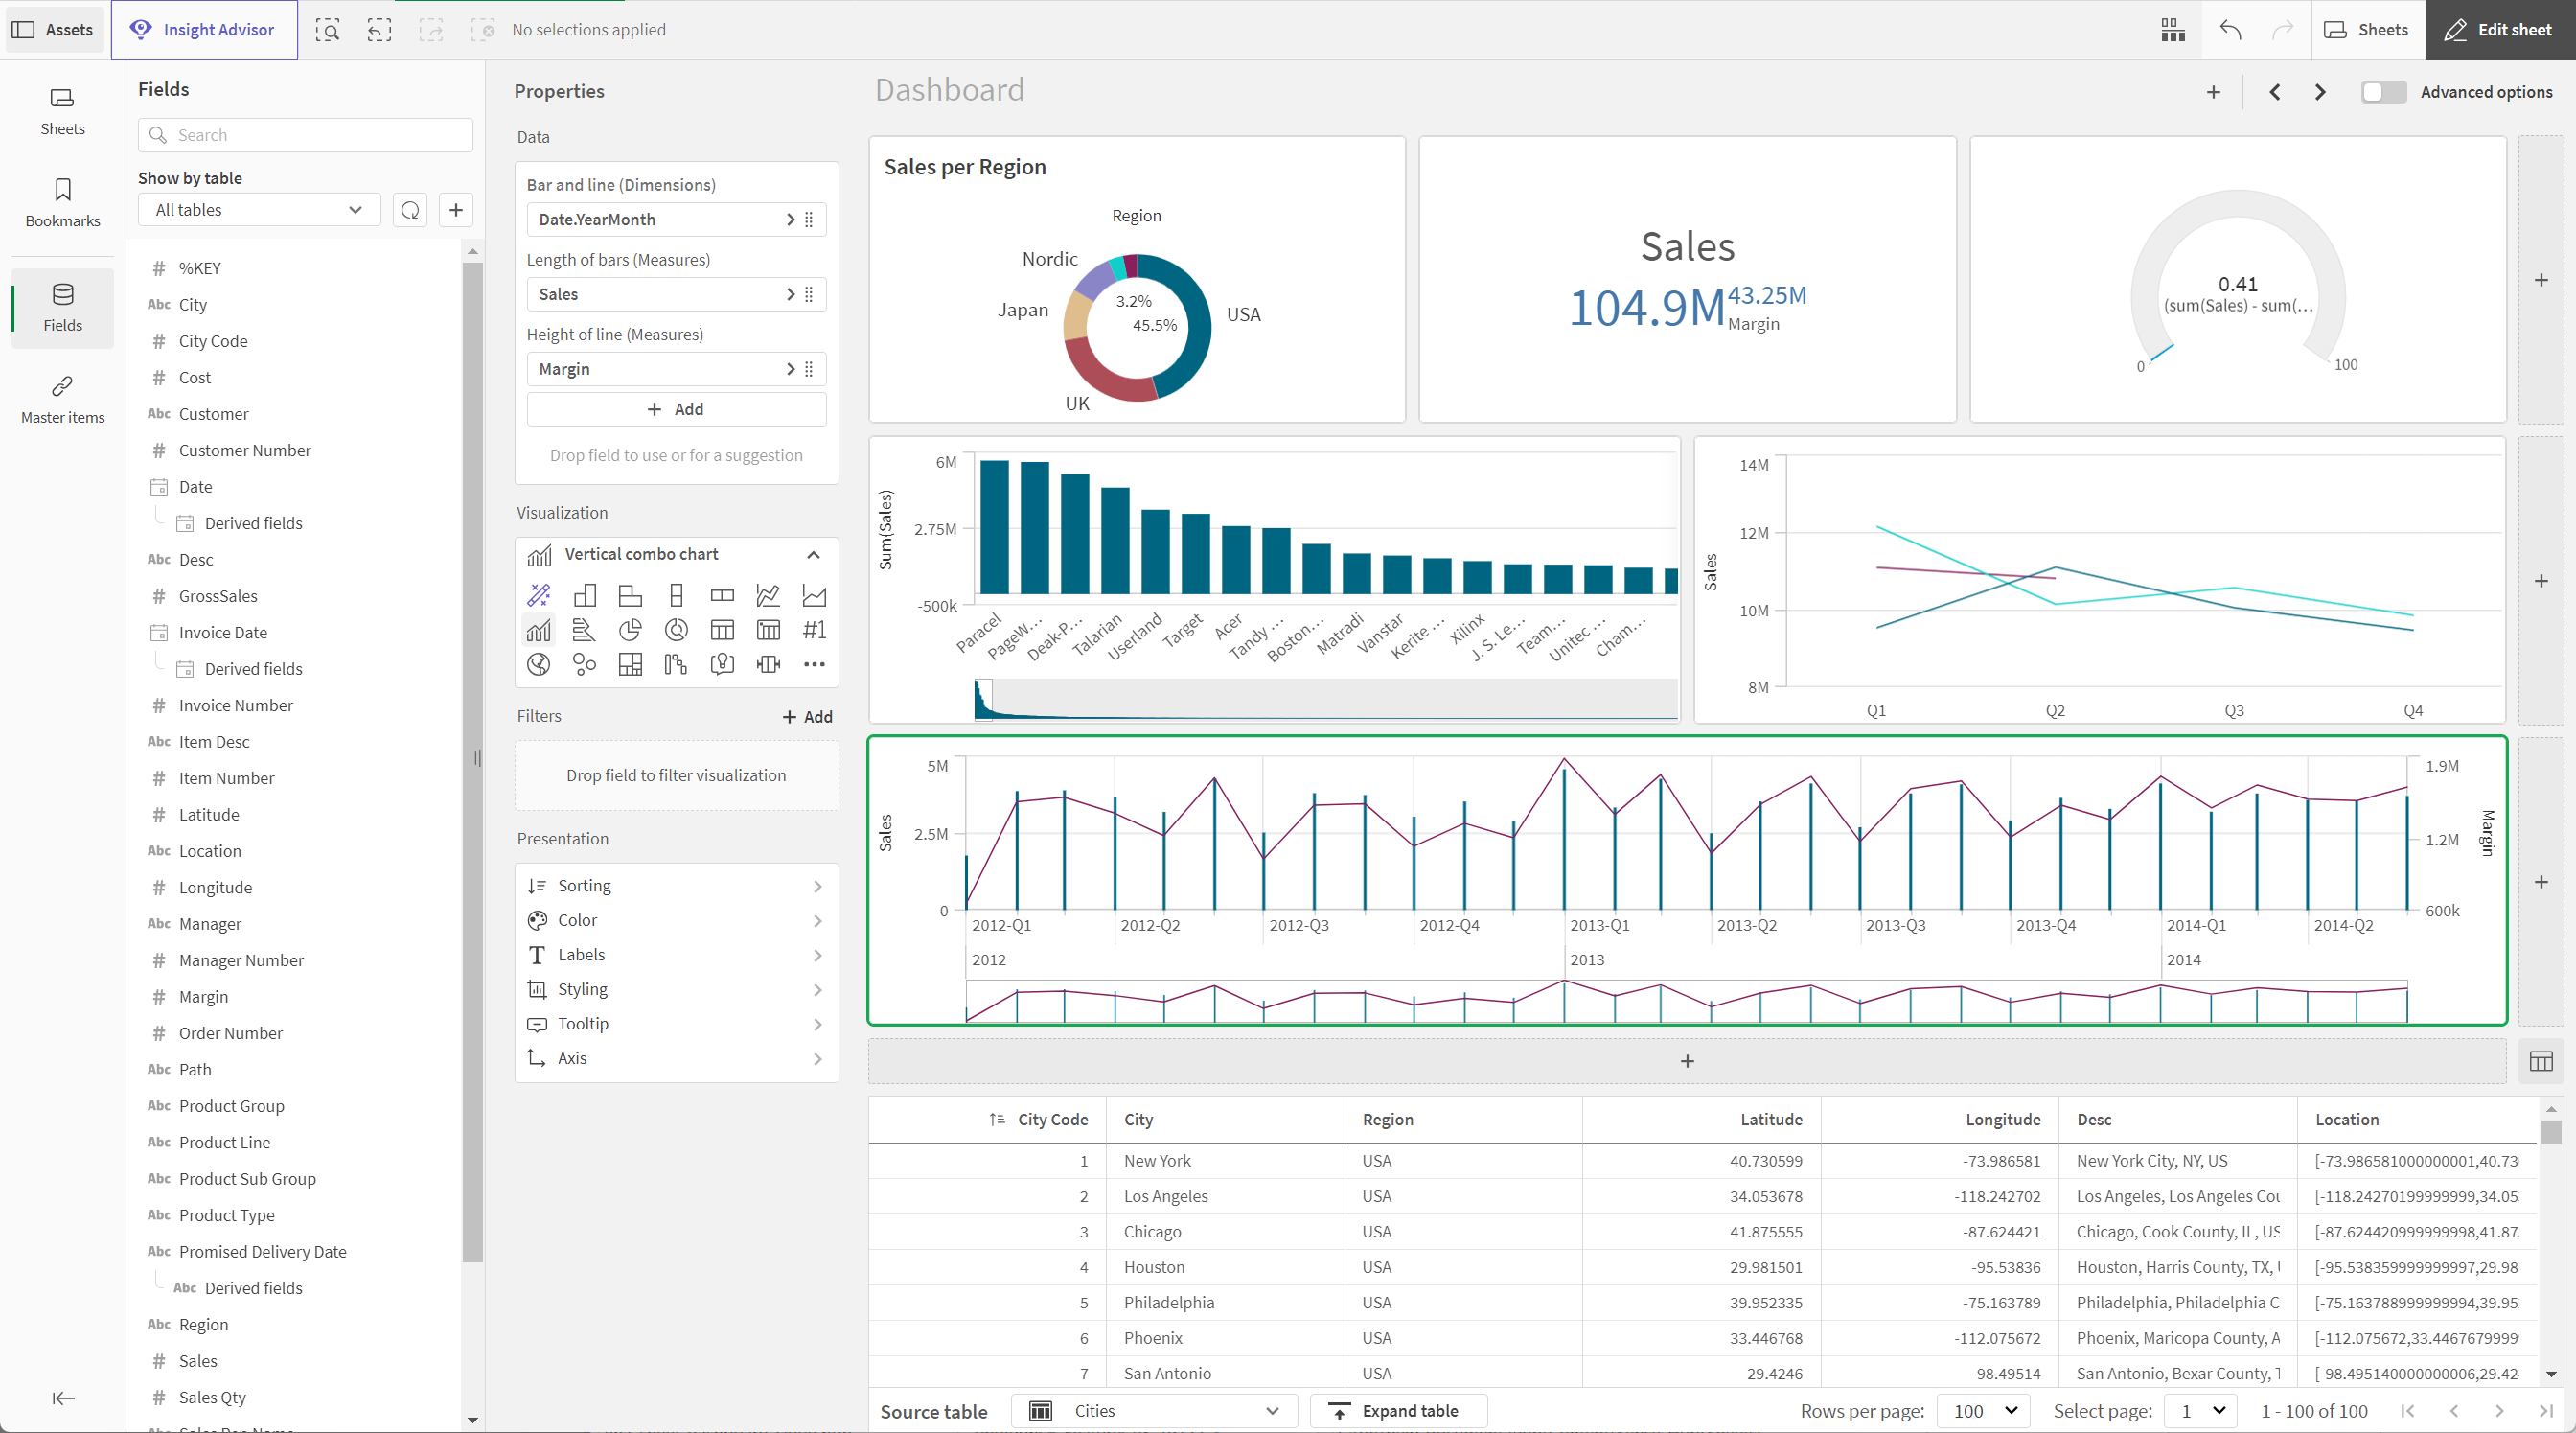This screenshot has height=1433, width=2576.
Task: Select the KPI visualization icon
Action: [x=812, y=630]
